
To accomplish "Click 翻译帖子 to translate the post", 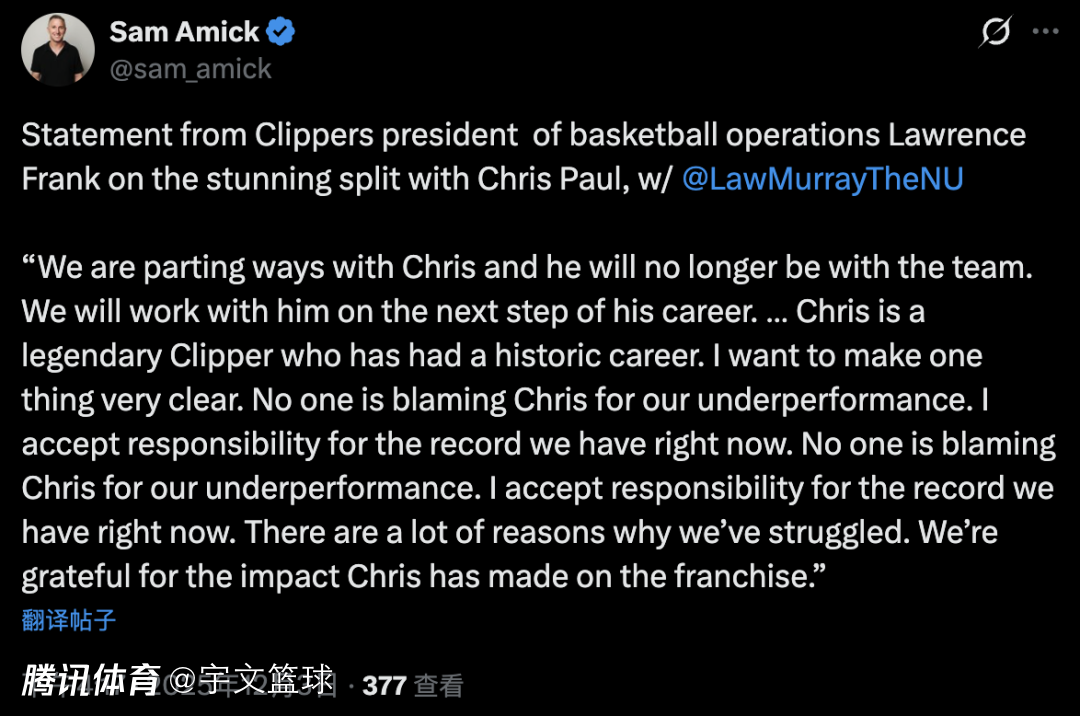I will tap(69, 620).
